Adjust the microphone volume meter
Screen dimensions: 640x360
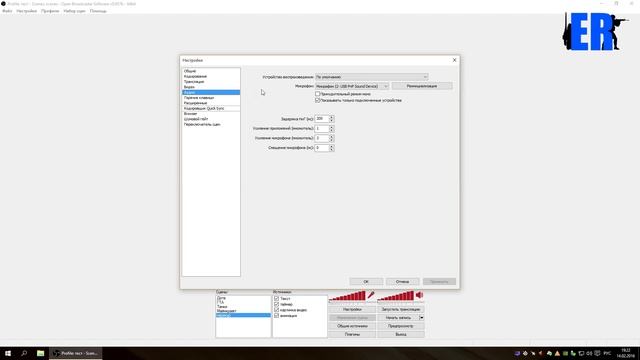(347, 296)
